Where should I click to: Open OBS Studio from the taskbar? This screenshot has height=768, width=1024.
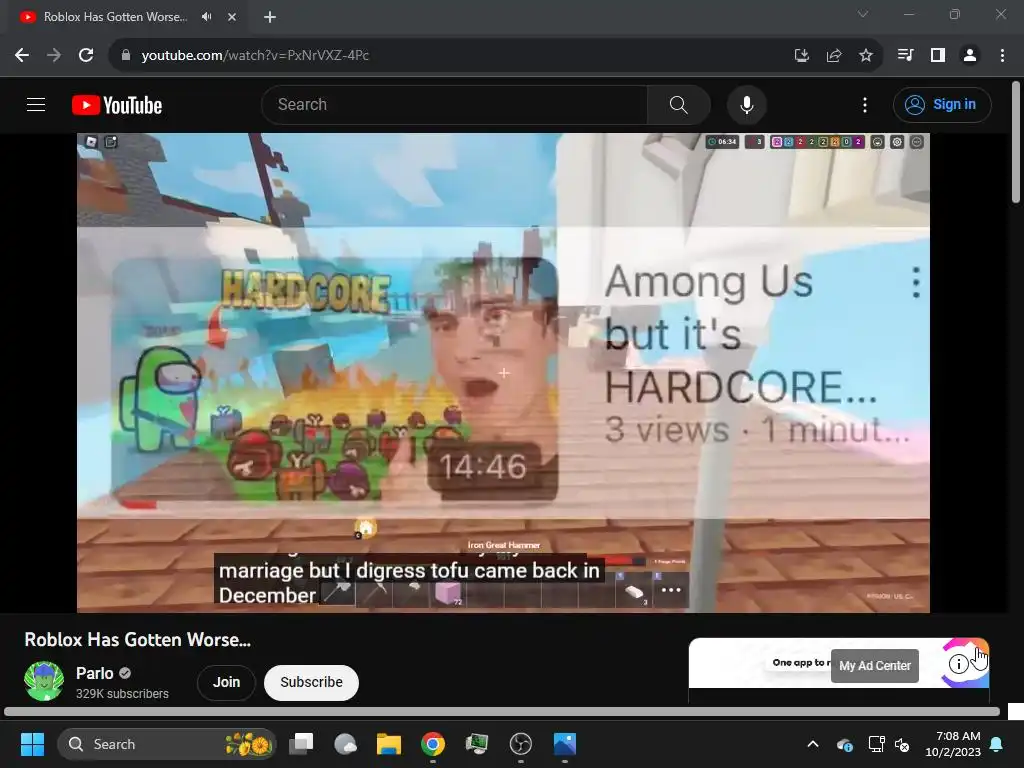pyautogui.click(x=520, y=744)
